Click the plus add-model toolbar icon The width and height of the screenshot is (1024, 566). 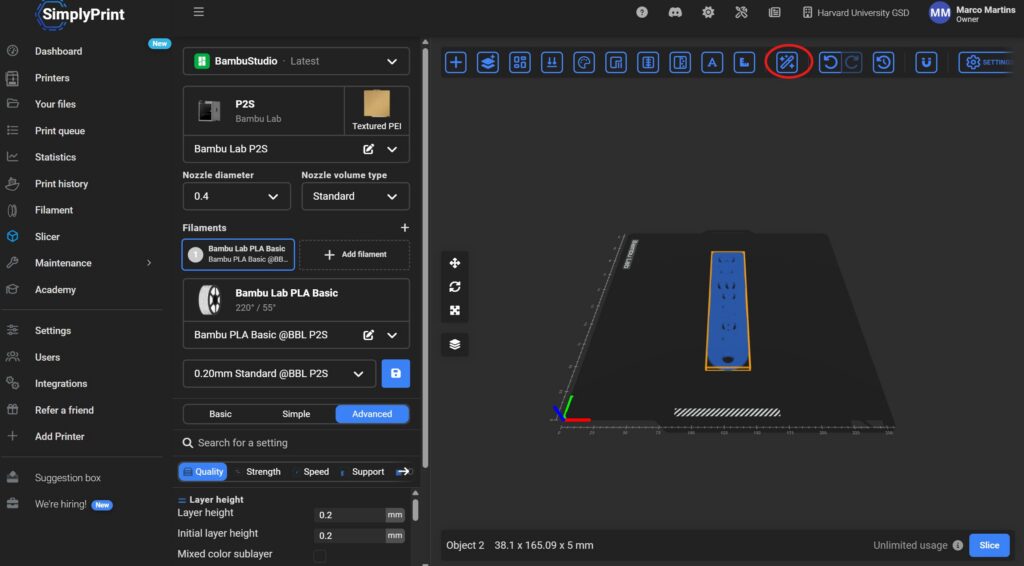click(x=455, y=63)
